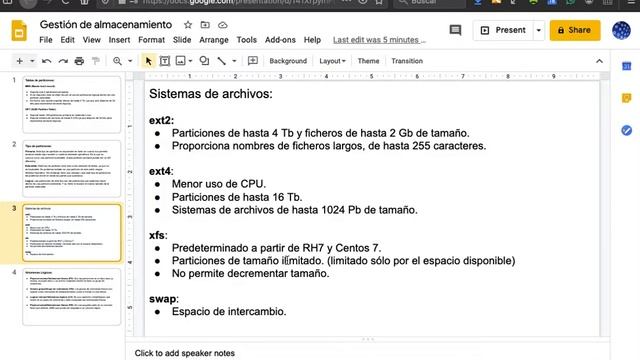Click the Espacio de intercambio bullet
The height and width of the screenshot is (360, 640).
point(229,311)
